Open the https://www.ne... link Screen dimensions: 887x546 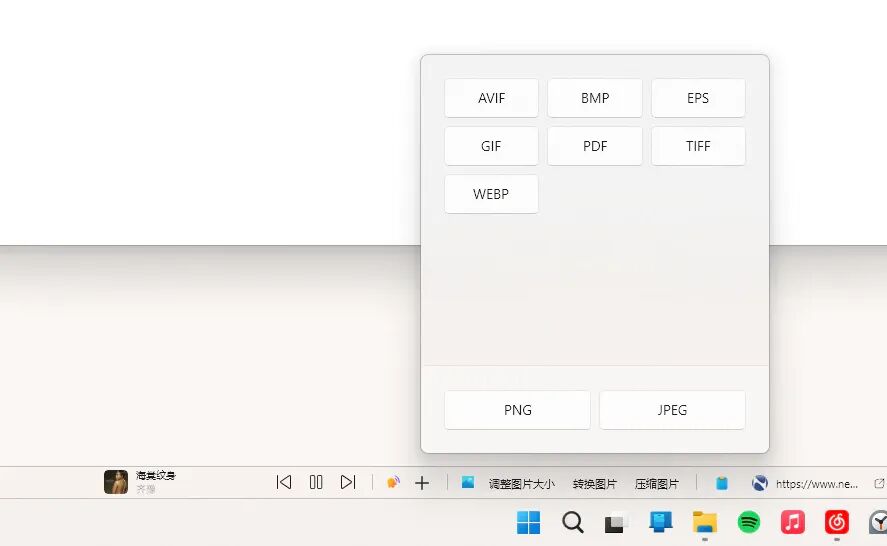tap(817, 484)
